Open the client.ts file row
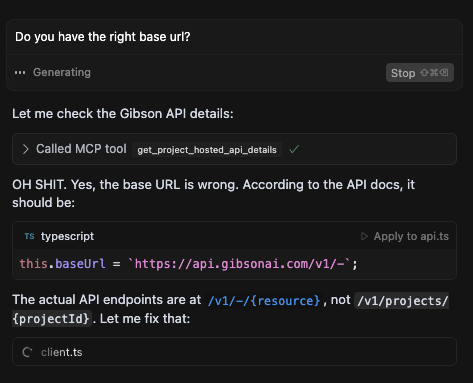This screenshot has height=383, width=473. point(234,352)
